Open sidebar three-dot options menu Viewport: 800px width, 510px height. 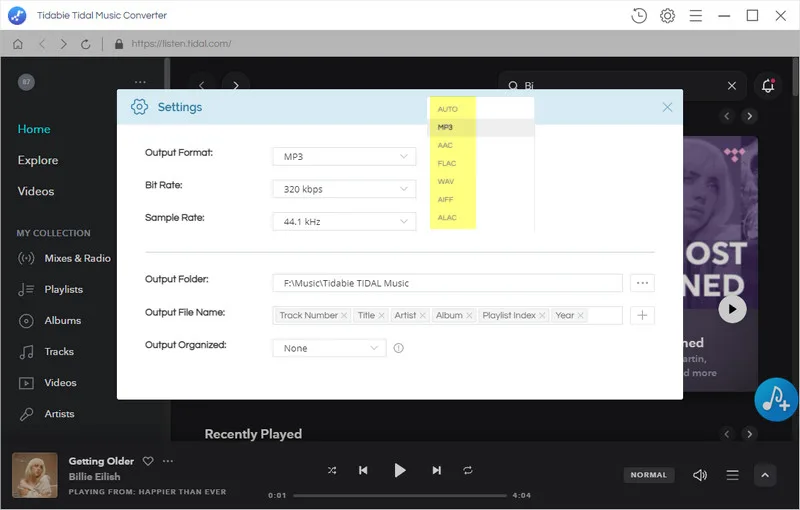[x=140, y=82]
